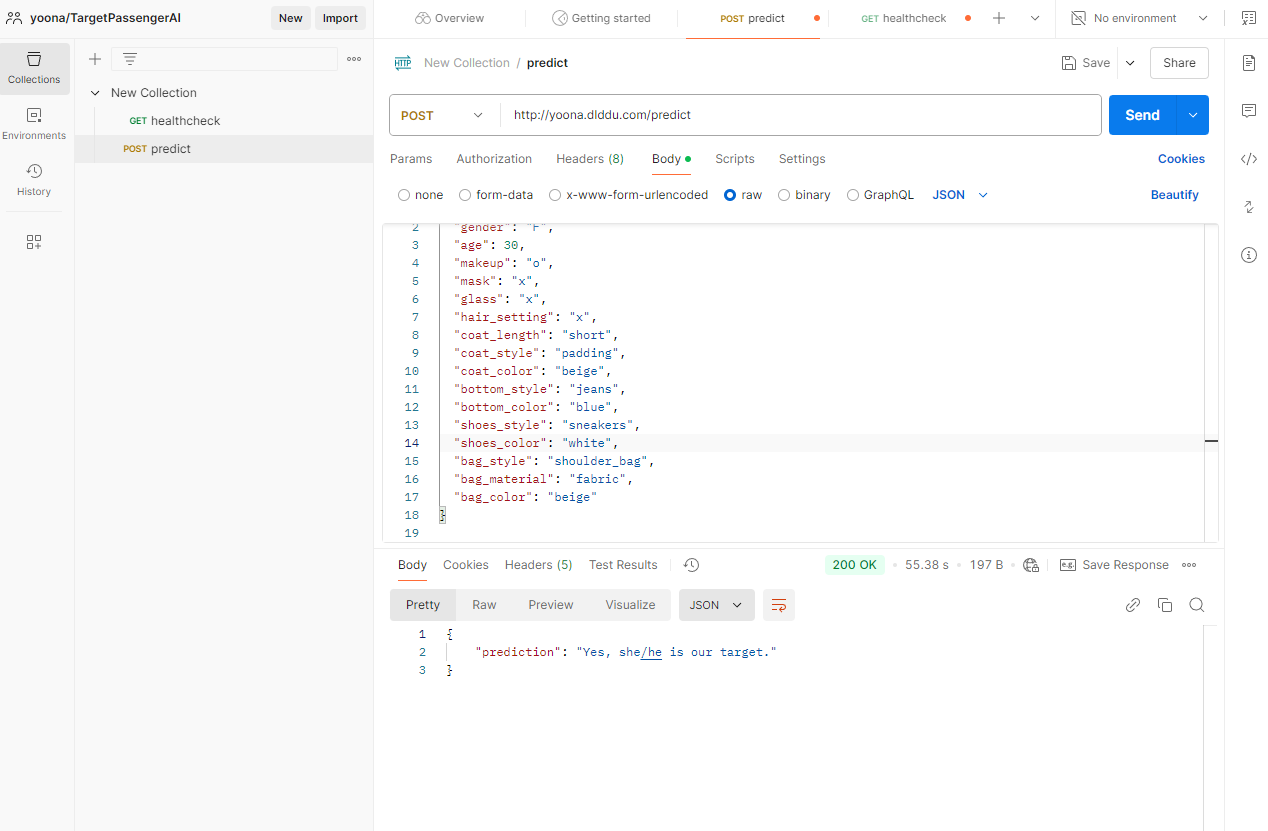Click the Save floppy disk icon
Viewport: 1268px width, 831px height.
click(1069, 63)
